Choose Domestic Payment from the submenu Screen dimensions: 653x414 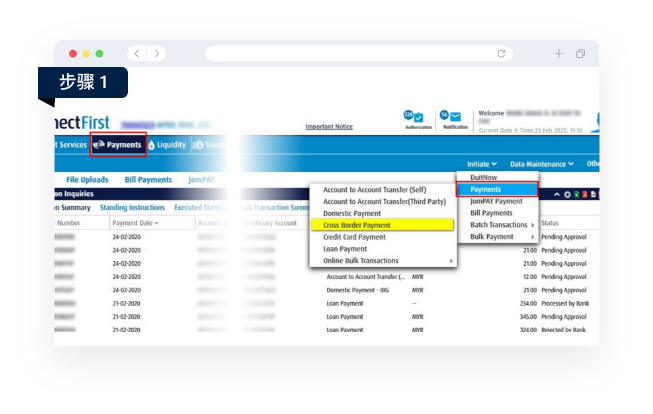pyautogui.click(x=352, y=213)
